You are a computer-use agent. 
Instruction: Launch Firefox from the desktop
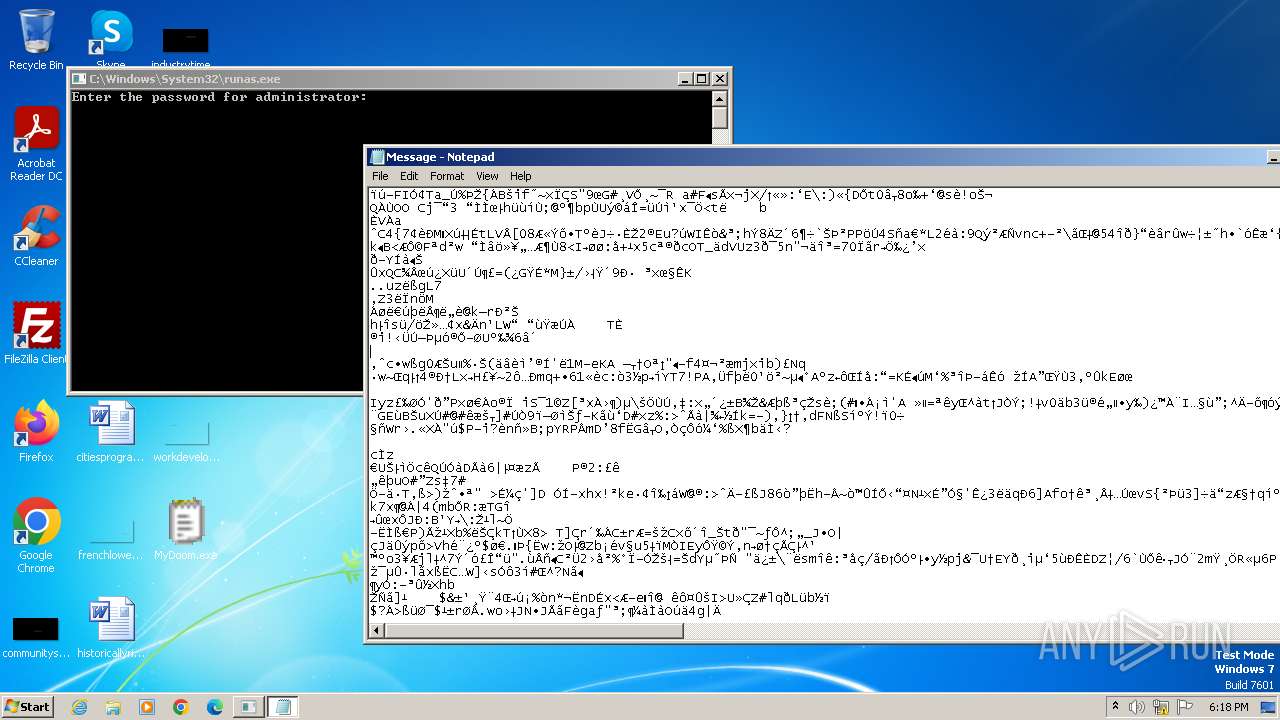36,431
